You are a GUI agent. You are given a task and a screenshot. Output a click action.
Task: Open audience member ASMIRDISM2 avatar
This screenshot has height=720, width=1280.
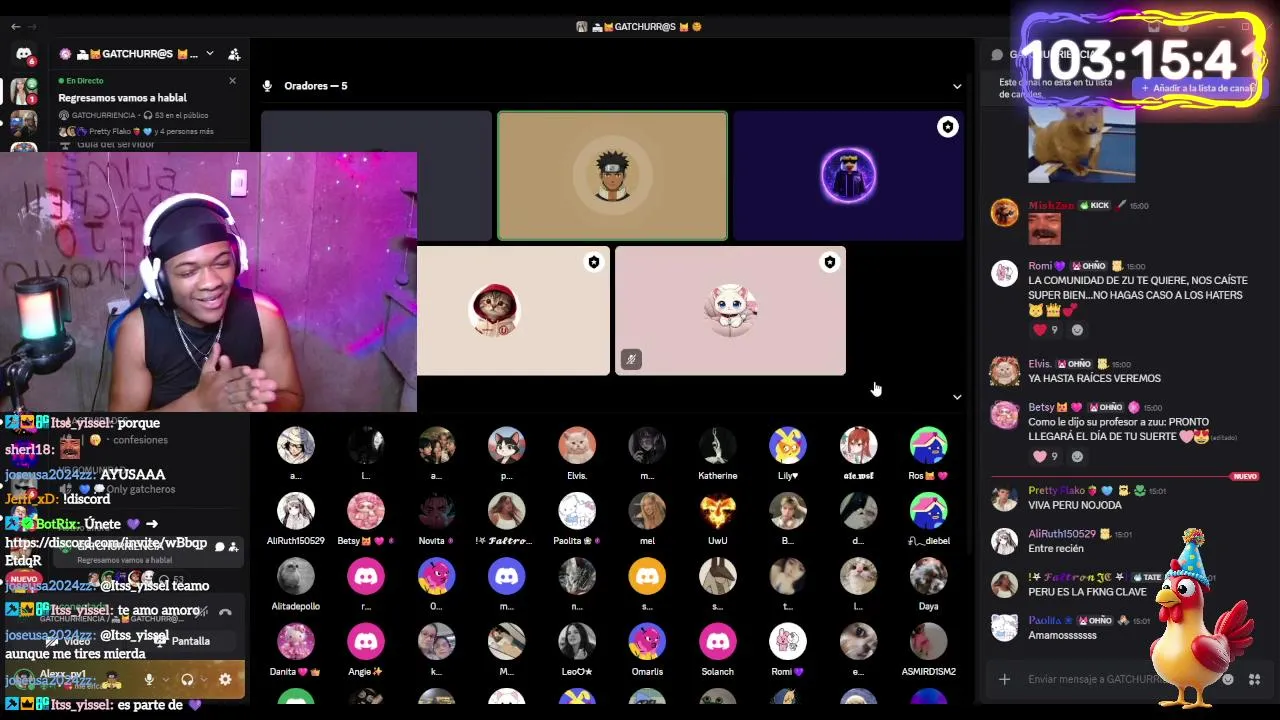click(x=928, y=642)
